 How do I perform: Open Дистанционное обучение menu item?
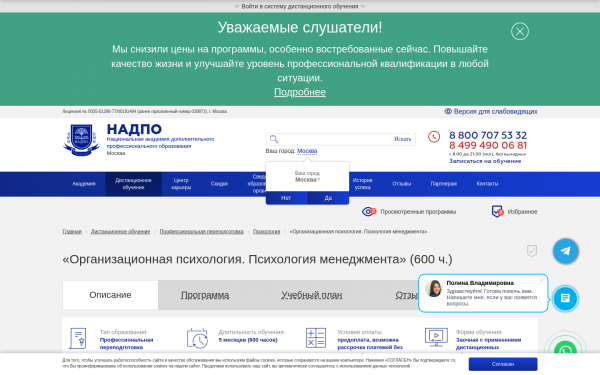coord(133,184)
